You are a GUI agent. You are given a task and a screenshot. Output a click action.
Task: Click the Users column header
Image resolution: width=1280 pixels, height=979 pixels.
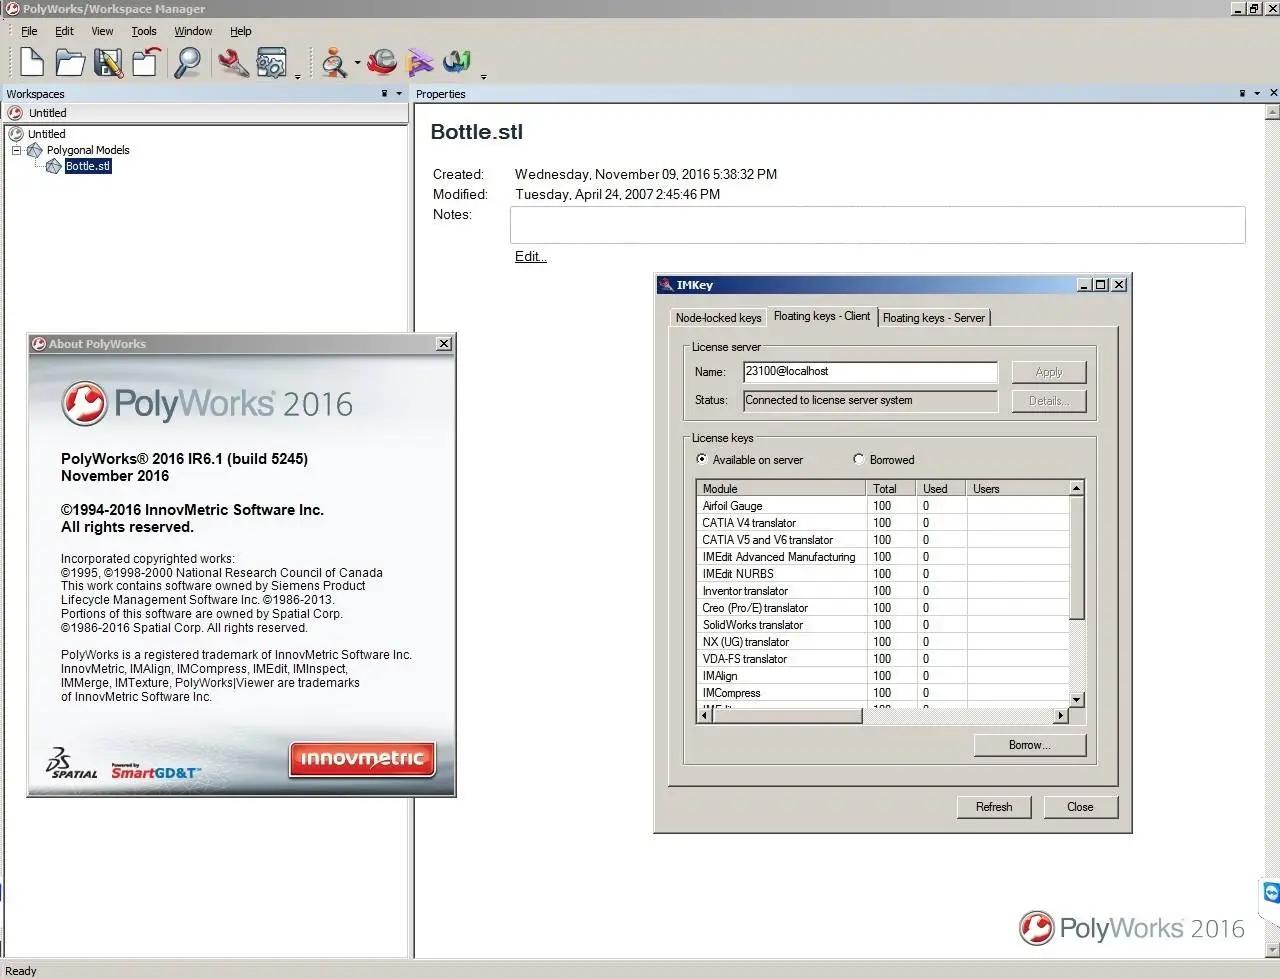(1018, 489)
